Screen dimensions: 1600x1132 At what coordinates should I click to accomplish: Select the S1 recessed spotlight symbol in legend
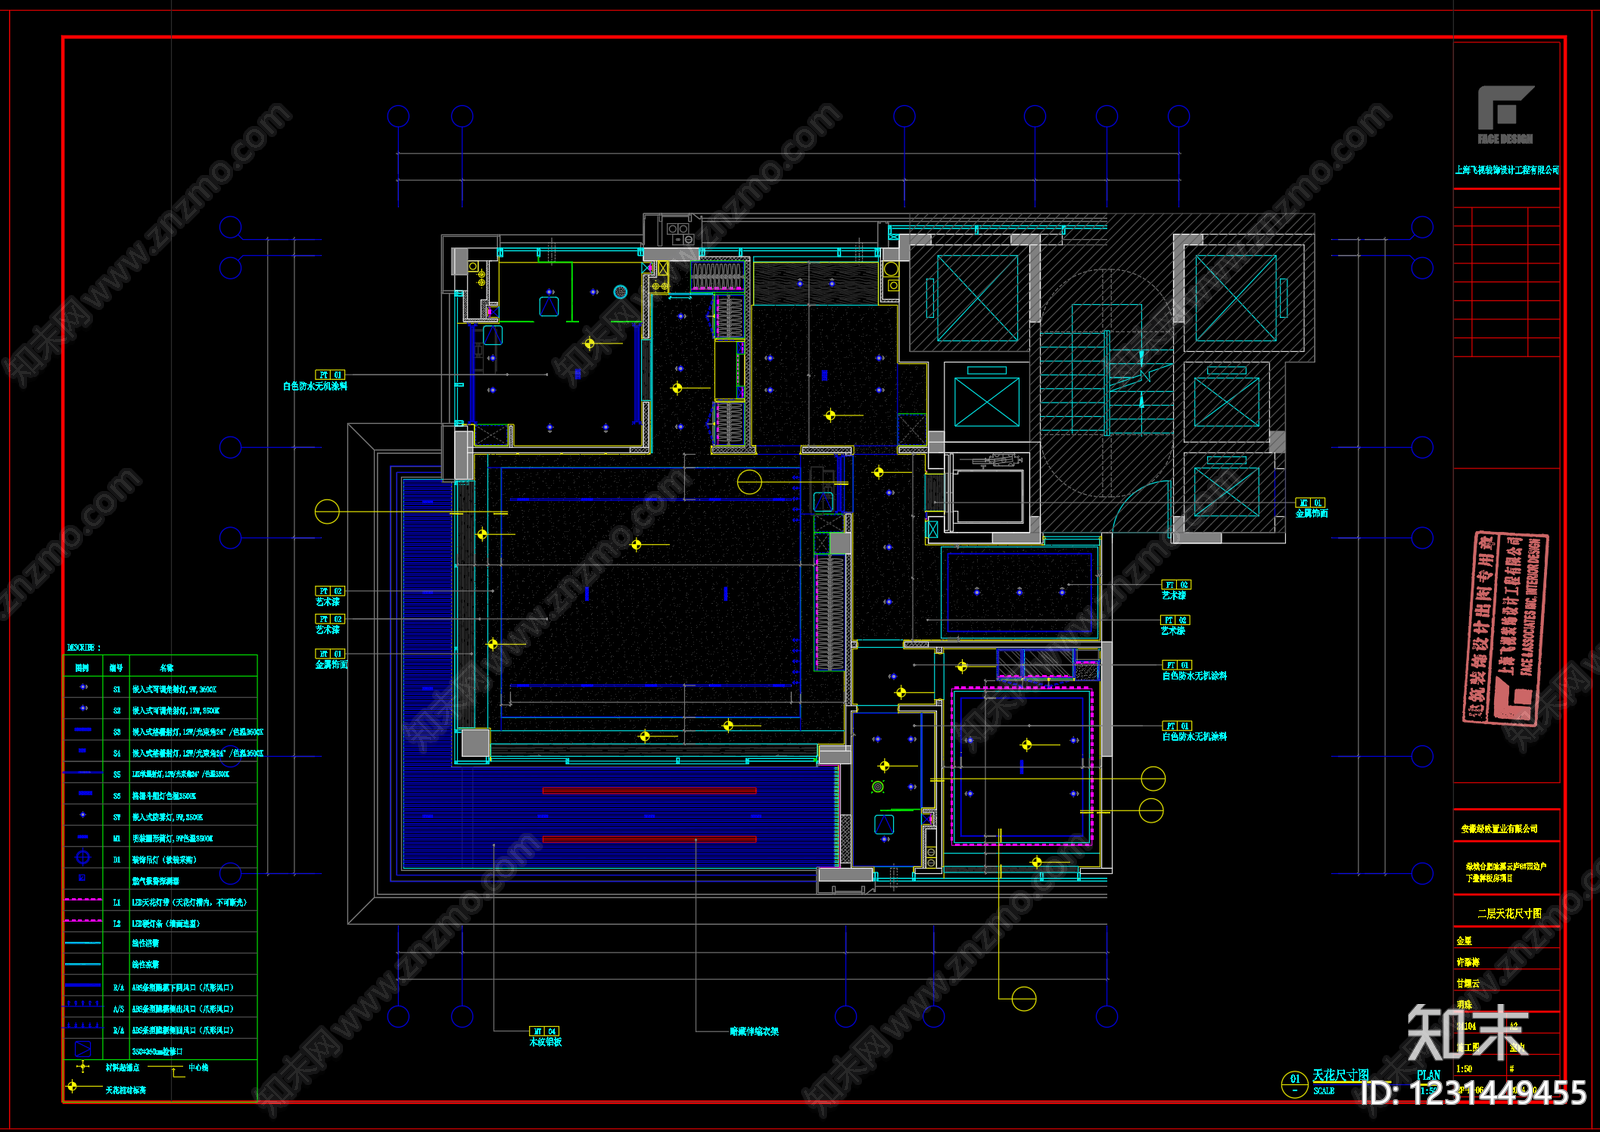[84, 688]
